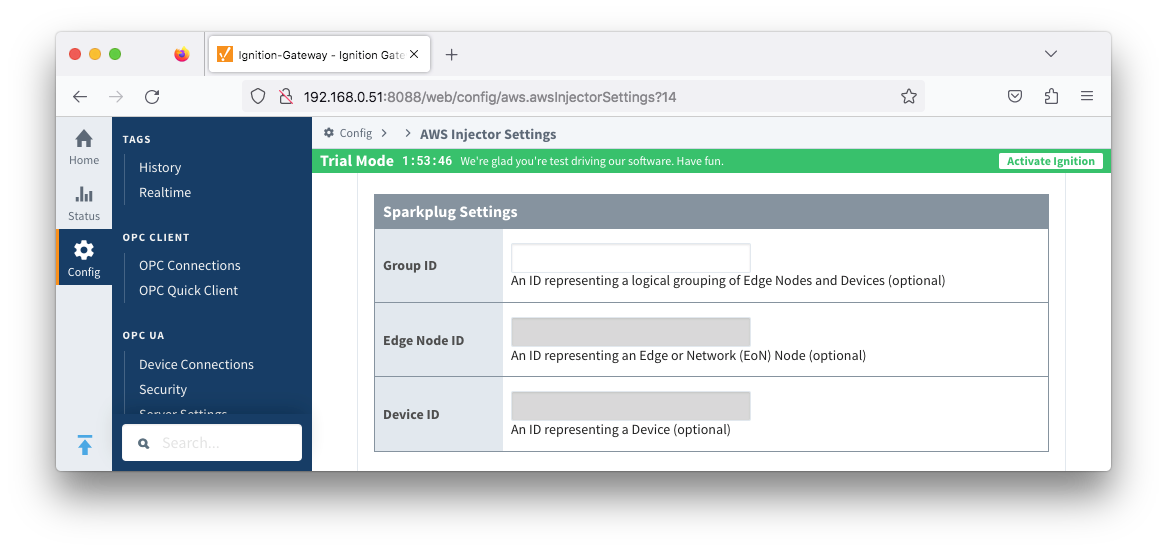Open Firefox extensions puzzle icon

(x=1051, y=97)
